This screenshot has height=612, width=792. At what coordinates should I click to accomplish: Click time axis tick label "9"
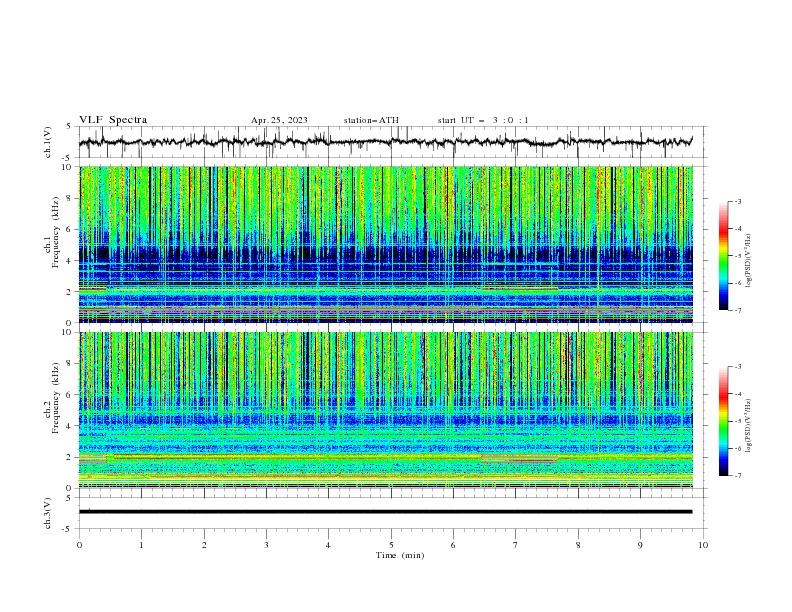640,545
